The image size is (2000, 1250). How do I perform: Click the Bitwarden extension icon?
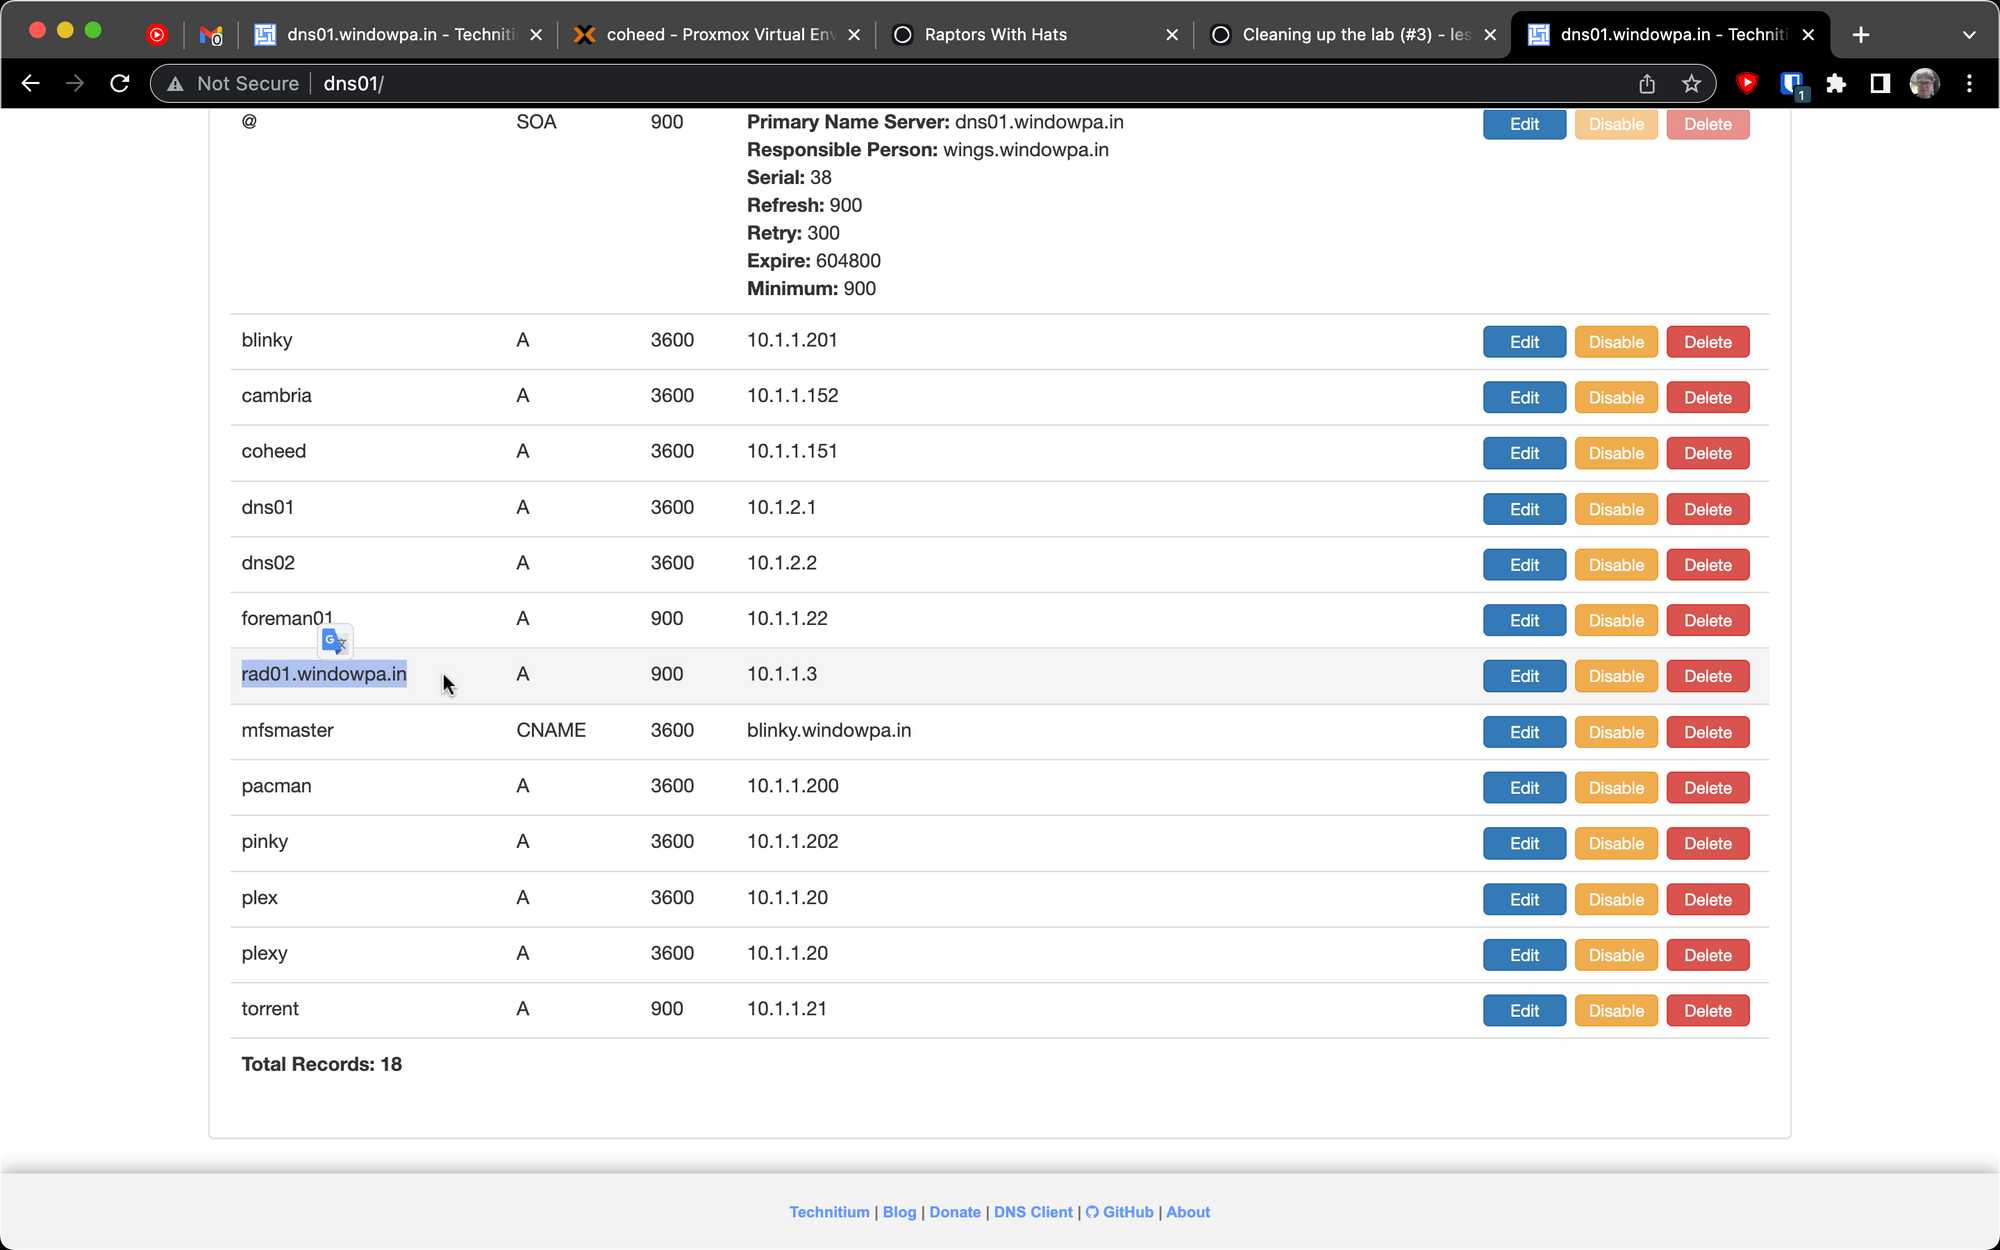coord(1792,84)
